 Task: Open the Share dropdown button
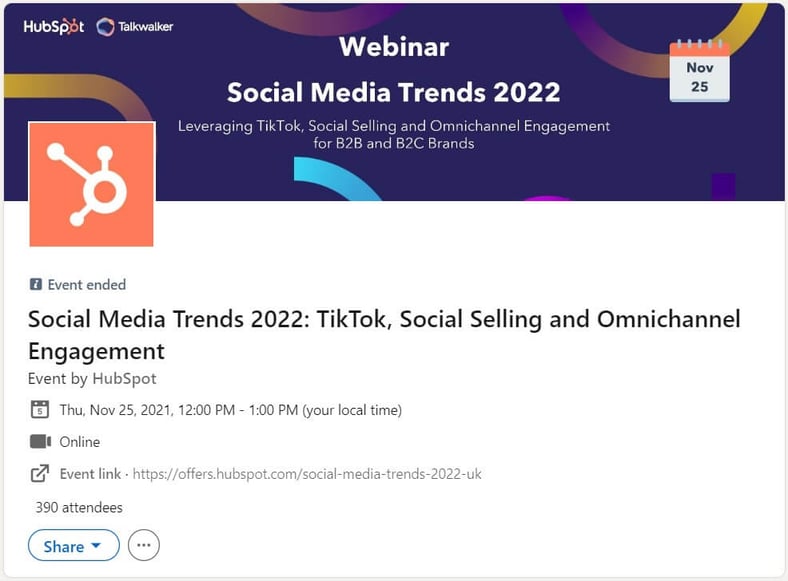[74, 545]
